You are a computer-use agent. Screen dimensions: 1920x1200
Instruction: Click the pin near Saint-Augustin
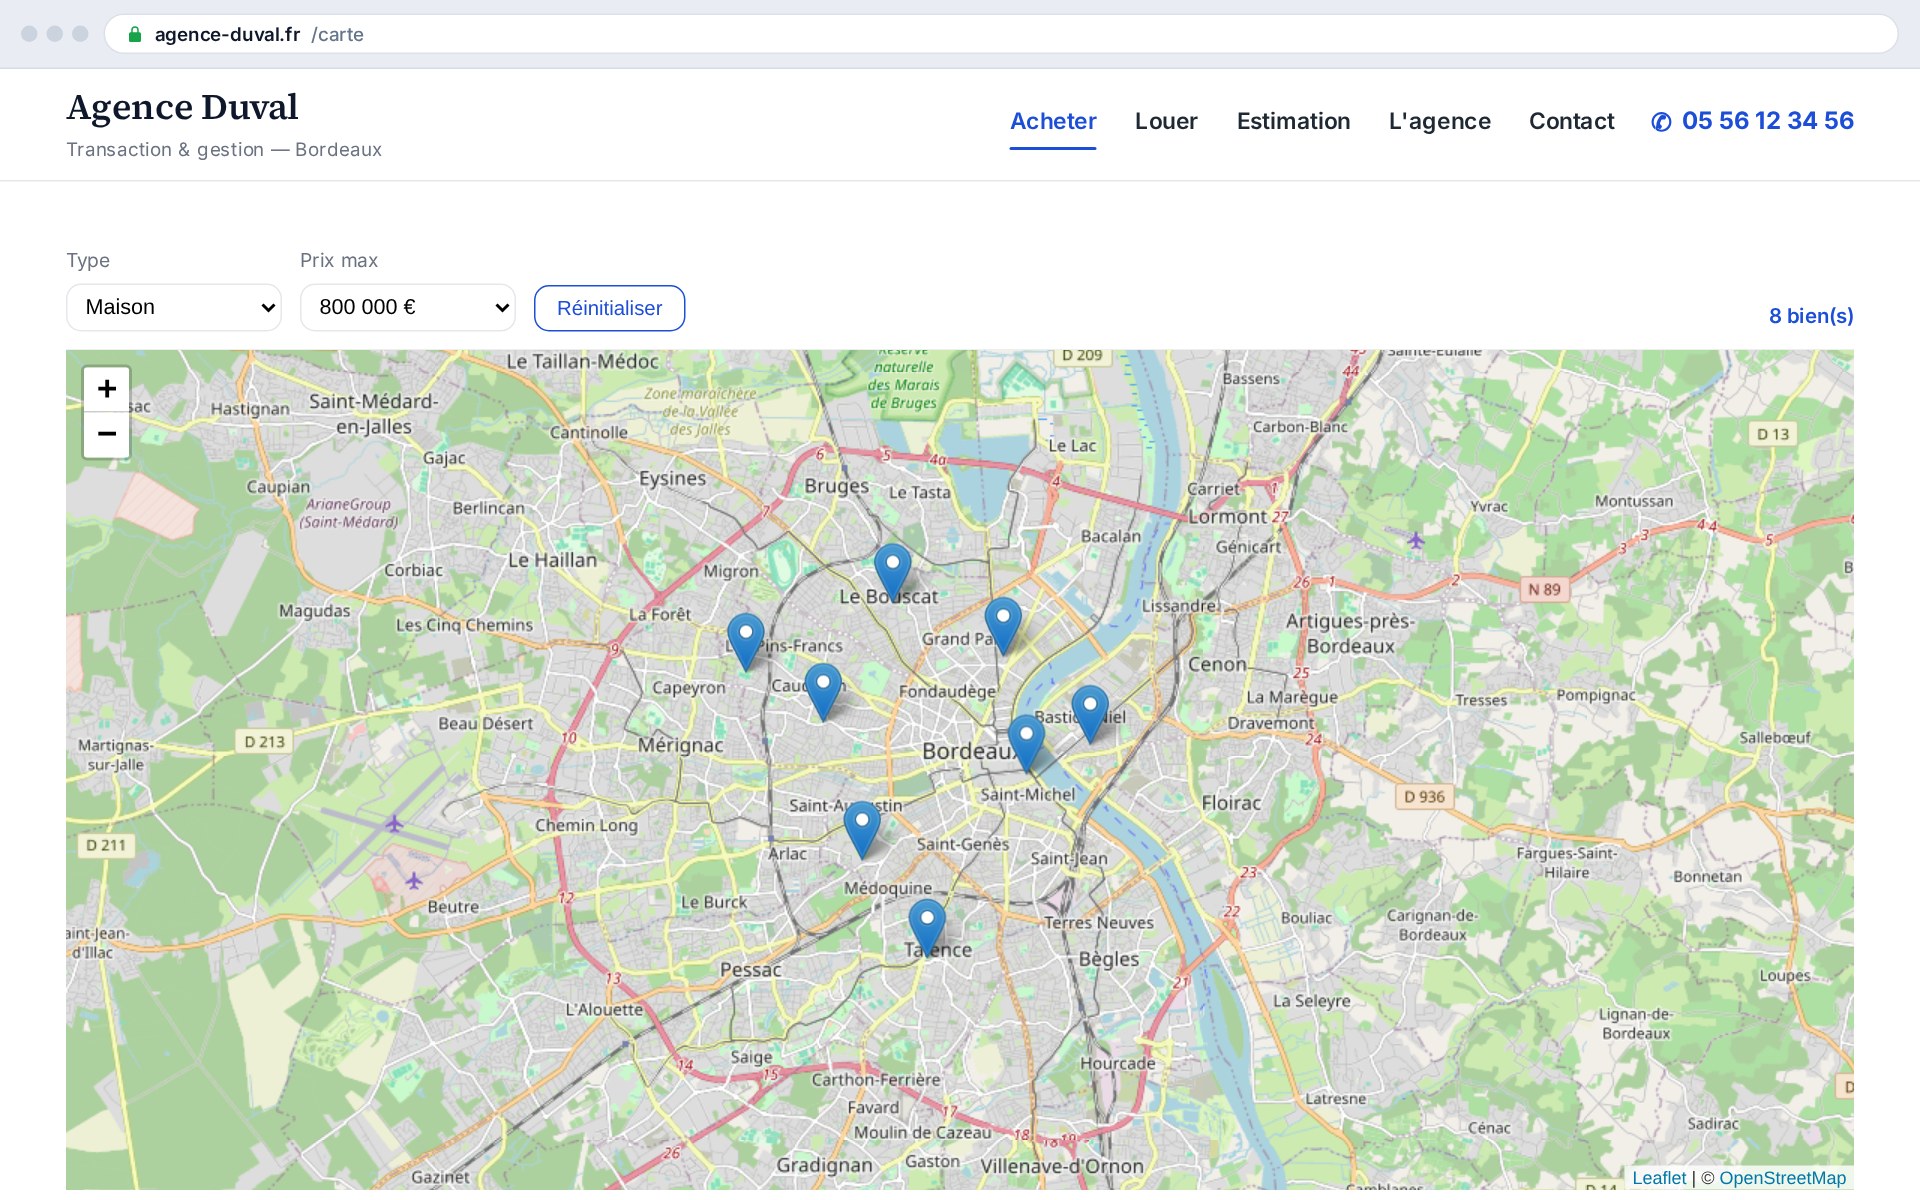point(862,830)
